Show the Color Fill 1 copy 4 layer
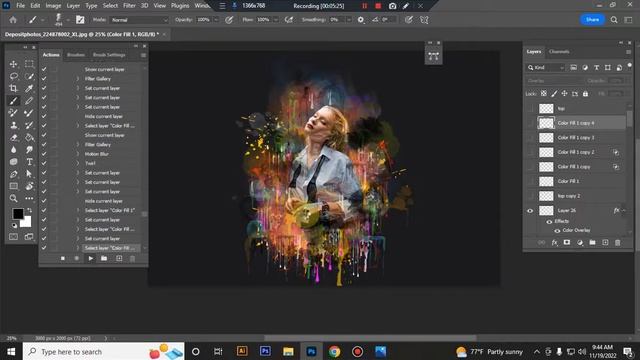The width and height of the screenshot is (640, 360). click(x=530, y=123)
